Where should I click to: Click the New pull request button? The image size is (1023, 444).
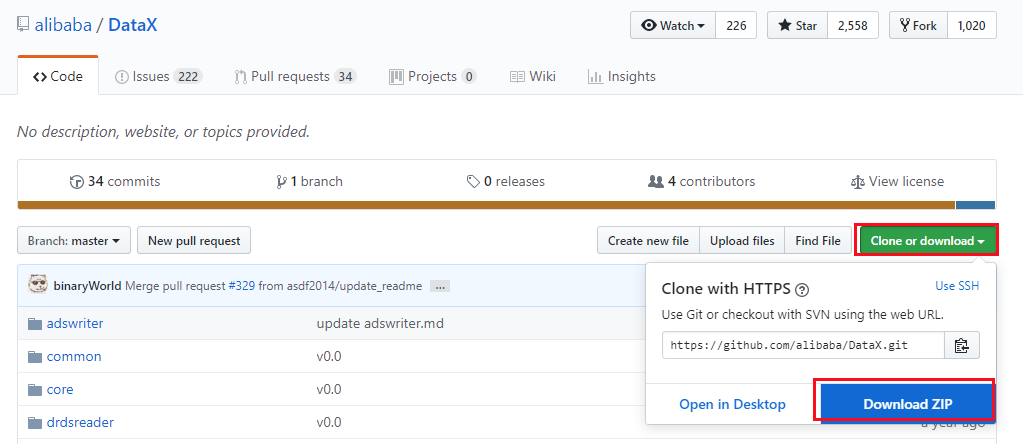tap(194, 241)
